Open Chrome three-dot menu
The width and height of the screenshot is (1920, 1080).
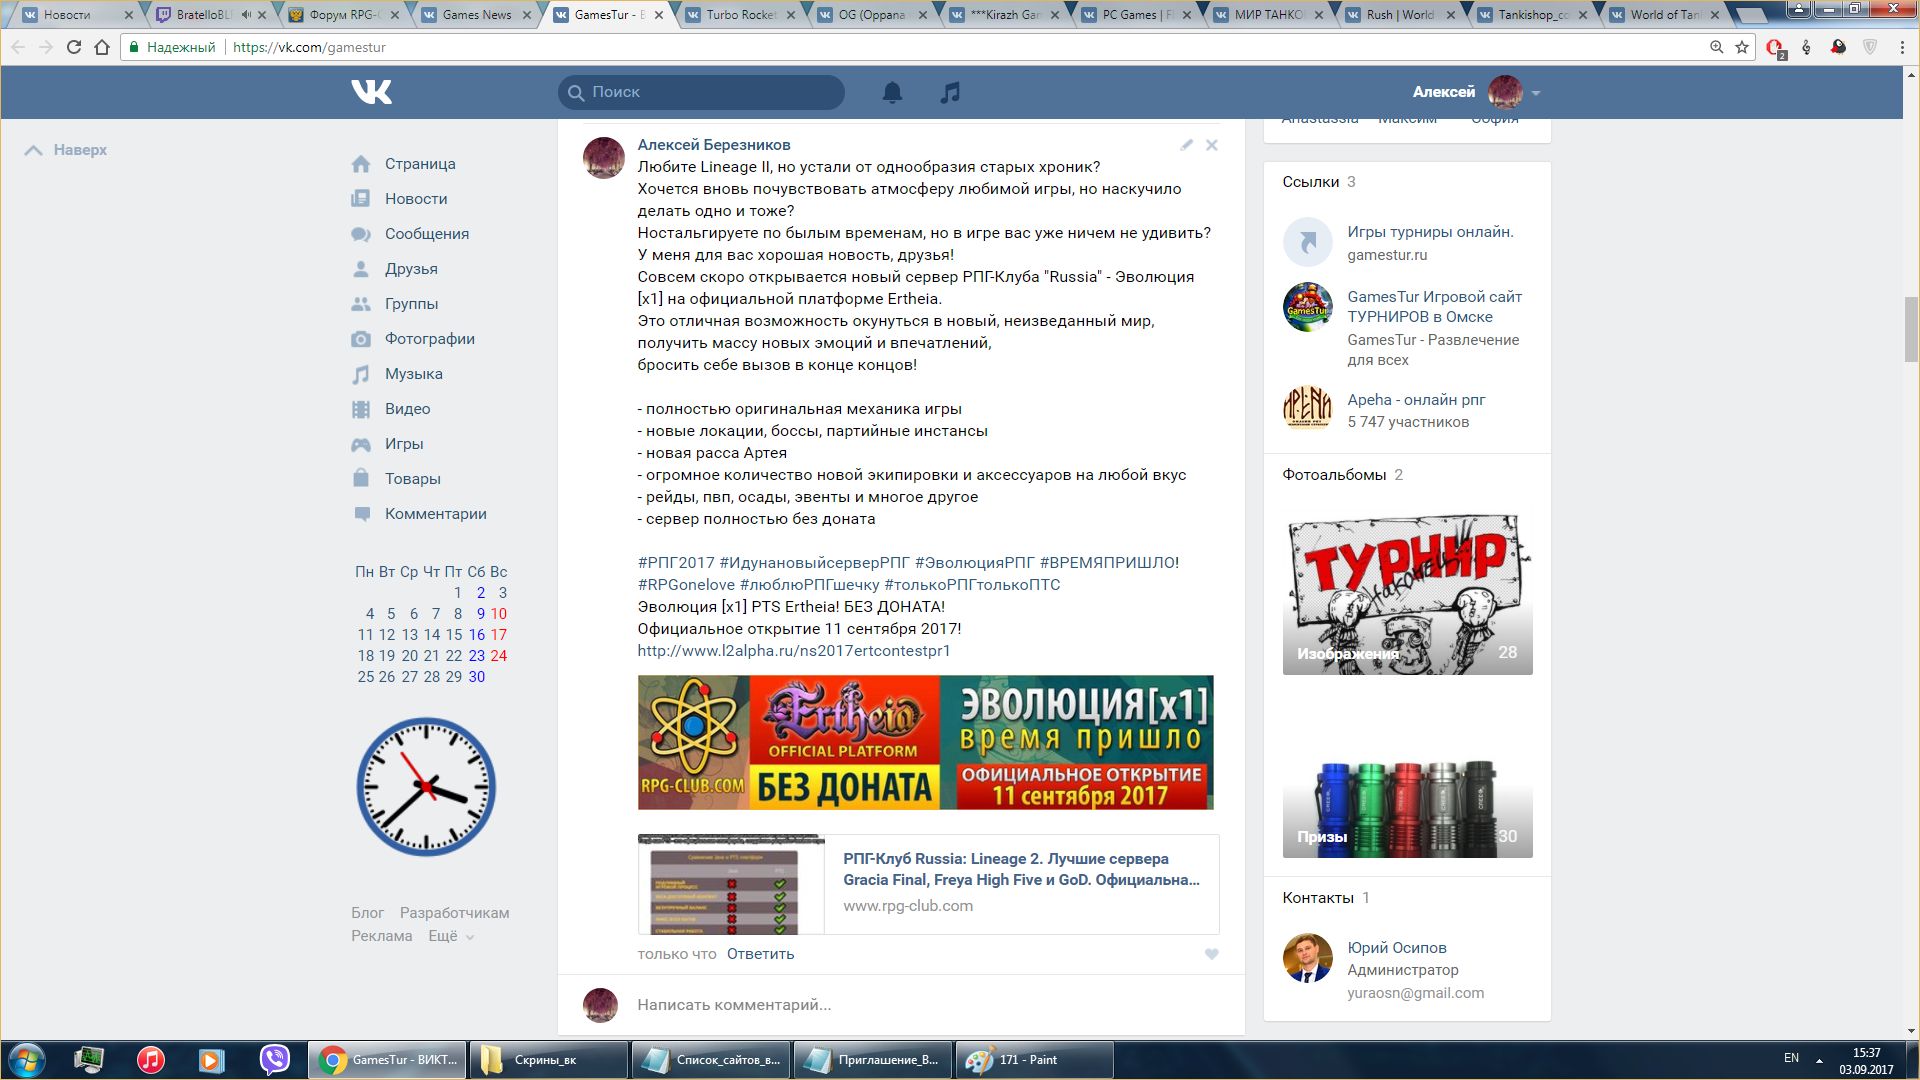click(x=1902, y=47)
